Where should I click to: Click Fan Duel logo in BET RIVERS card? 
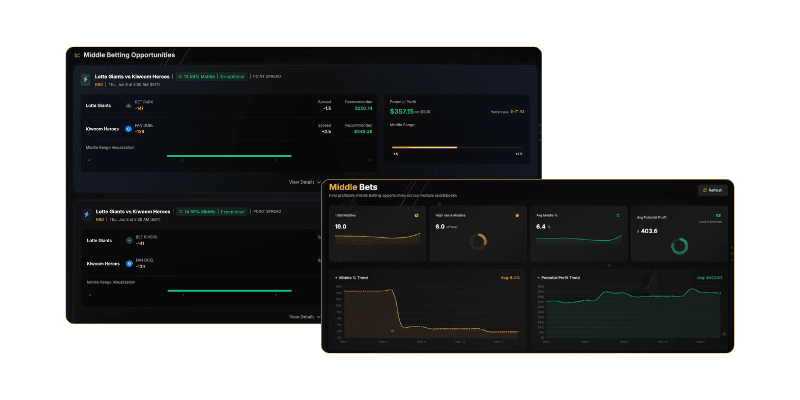coord(129,264)
